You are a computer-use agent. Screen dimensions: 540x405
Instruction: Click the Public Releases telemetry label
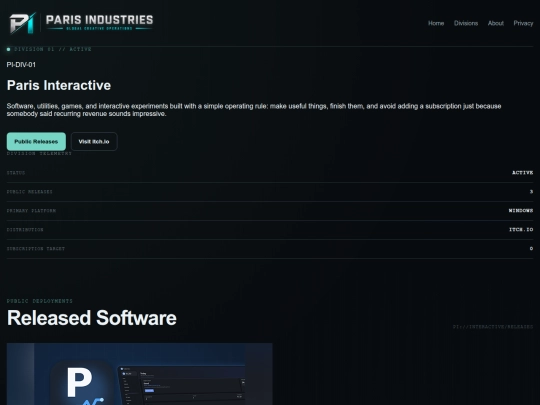coord(30,191)
